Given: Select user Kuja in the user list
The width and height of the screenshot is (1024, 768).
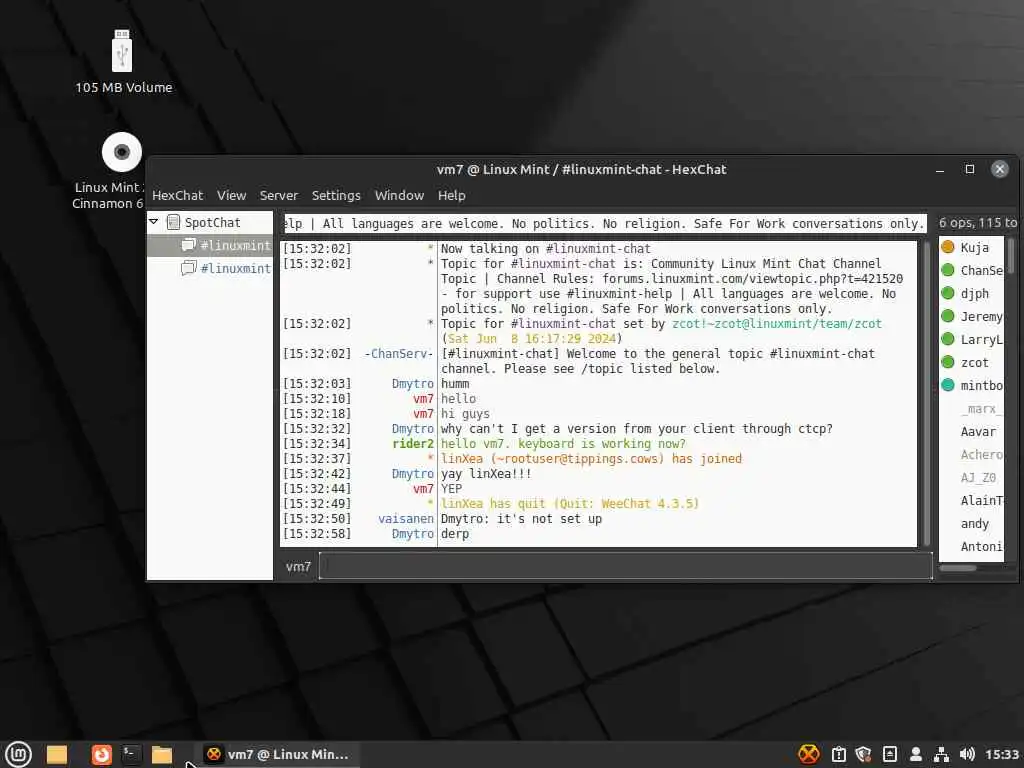Looking at the screenshot, I should pos(974,248).
